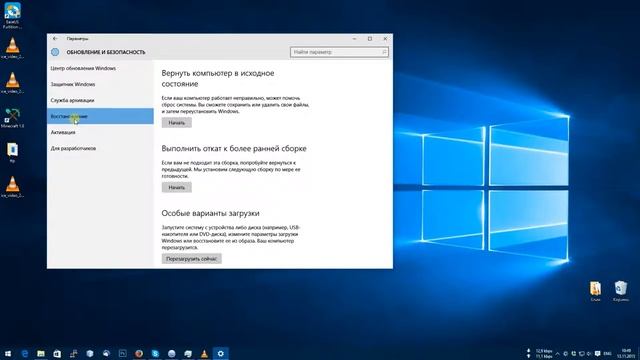This screenshot has width=640, height=360.
Task: Open the Windows Start menu
Action: pos(8,353)
